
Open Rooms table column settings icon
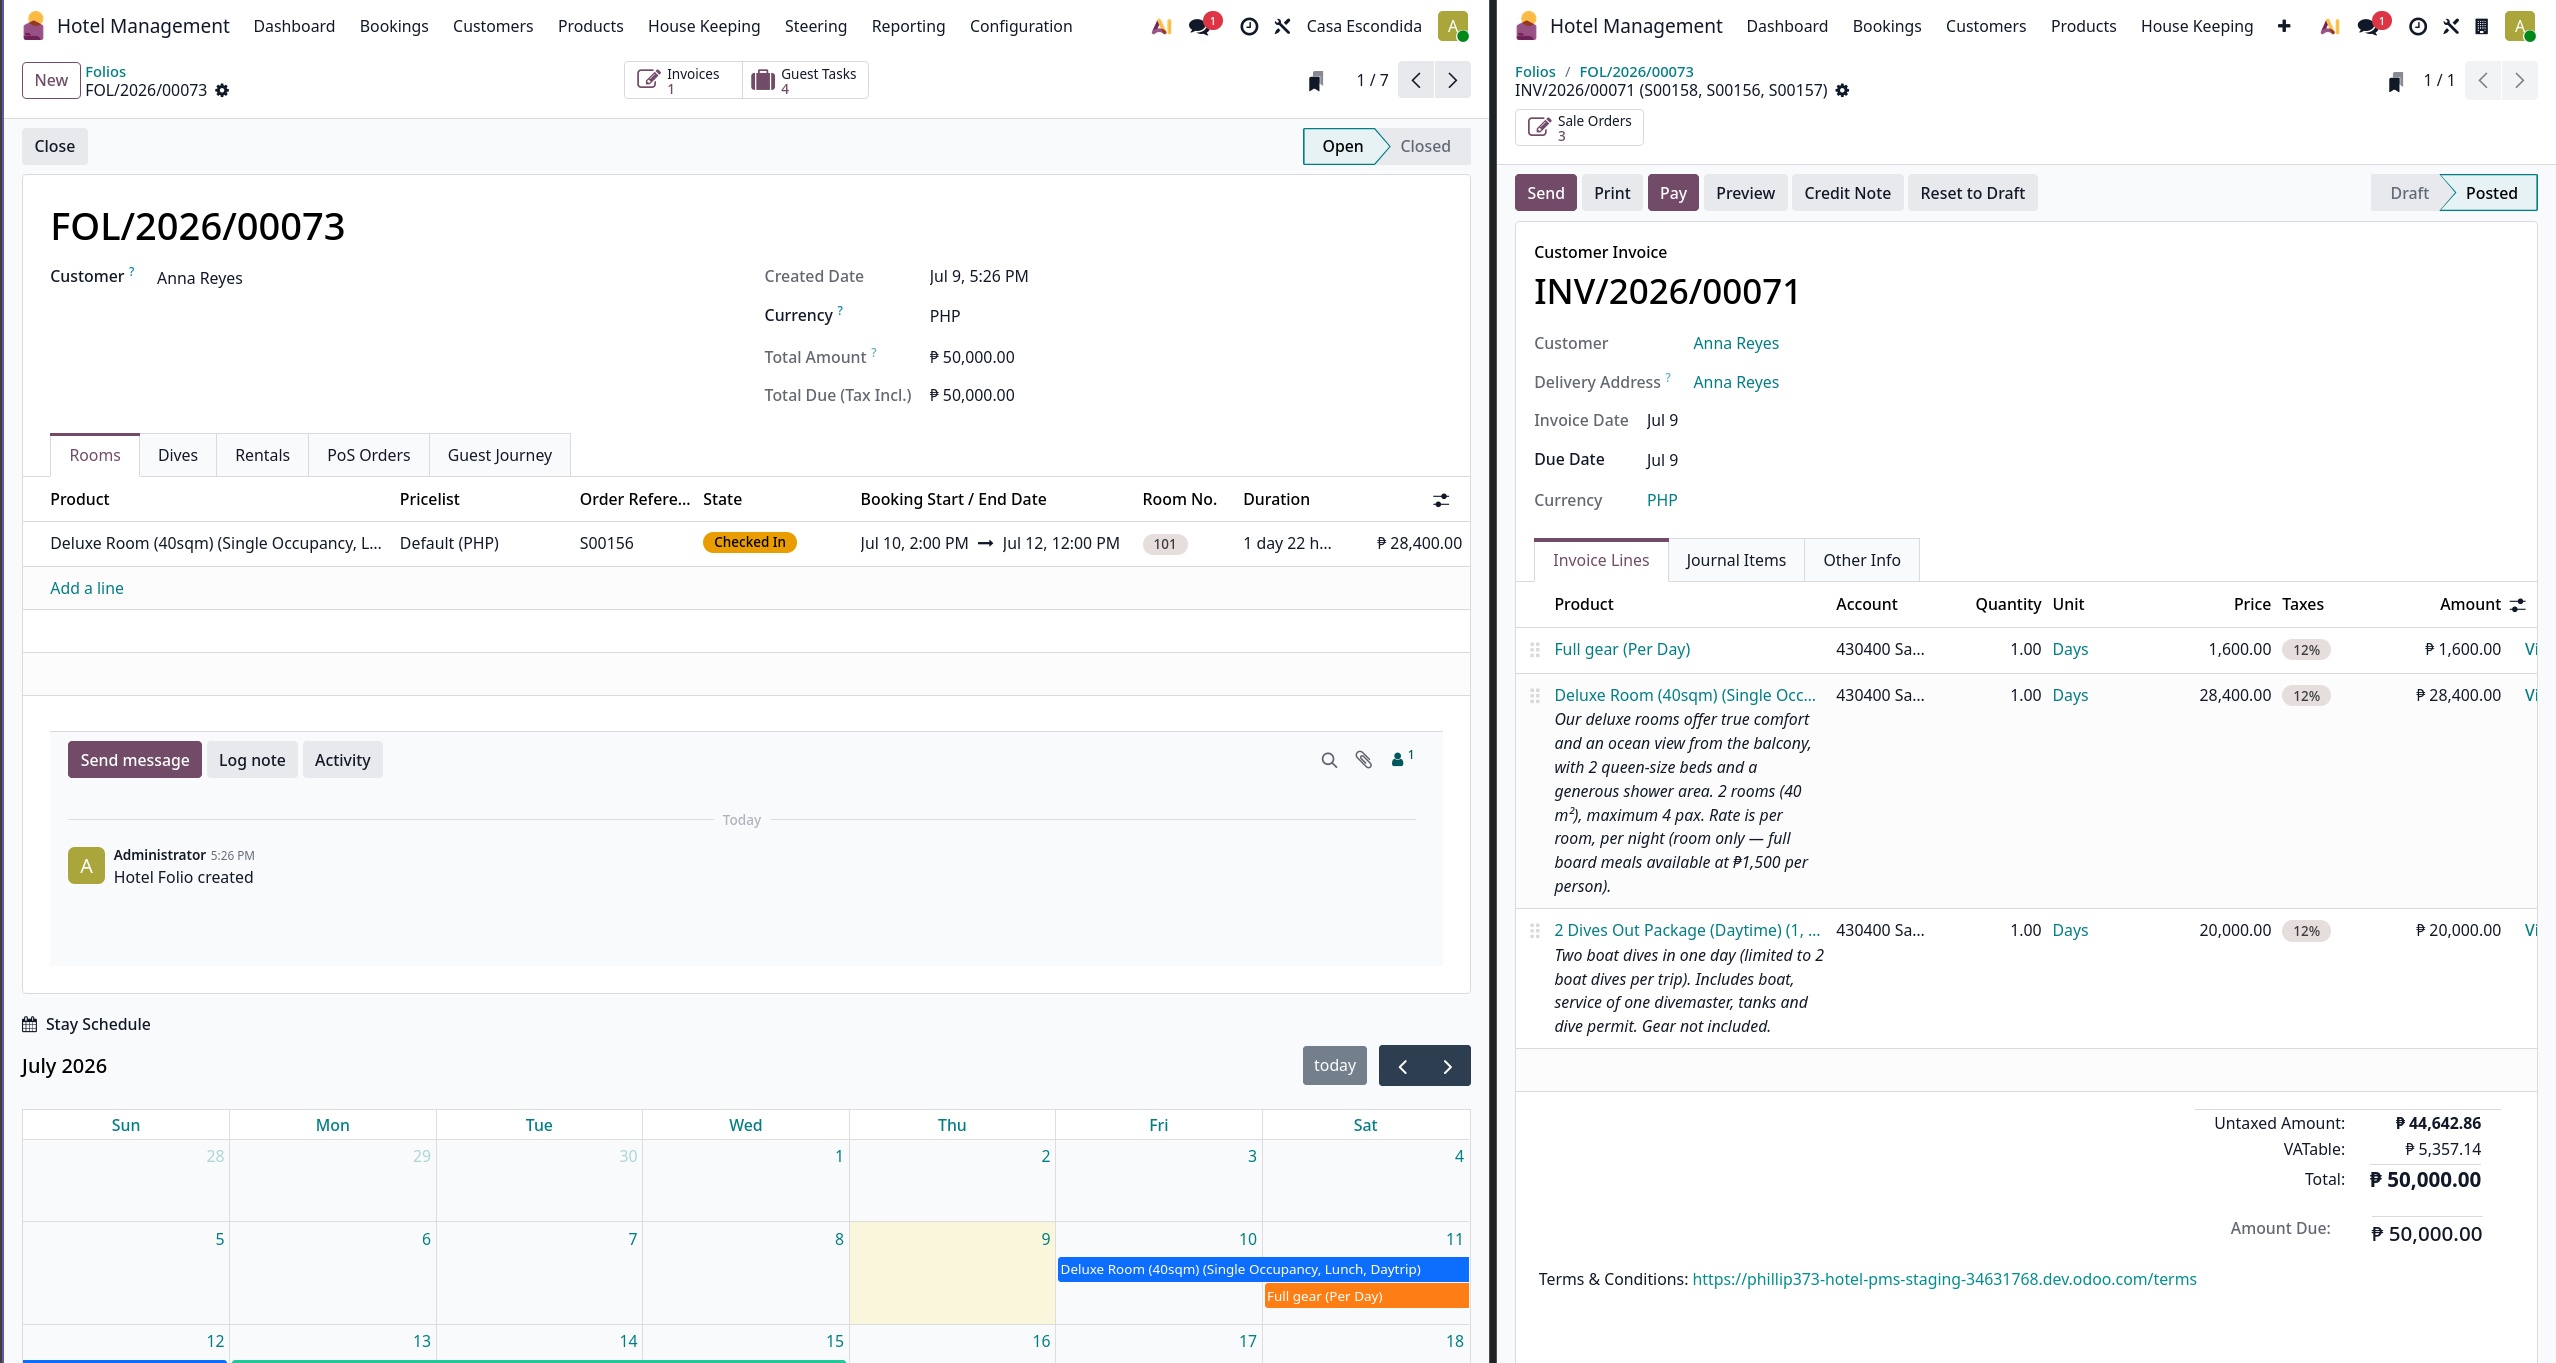[1441, 500]
